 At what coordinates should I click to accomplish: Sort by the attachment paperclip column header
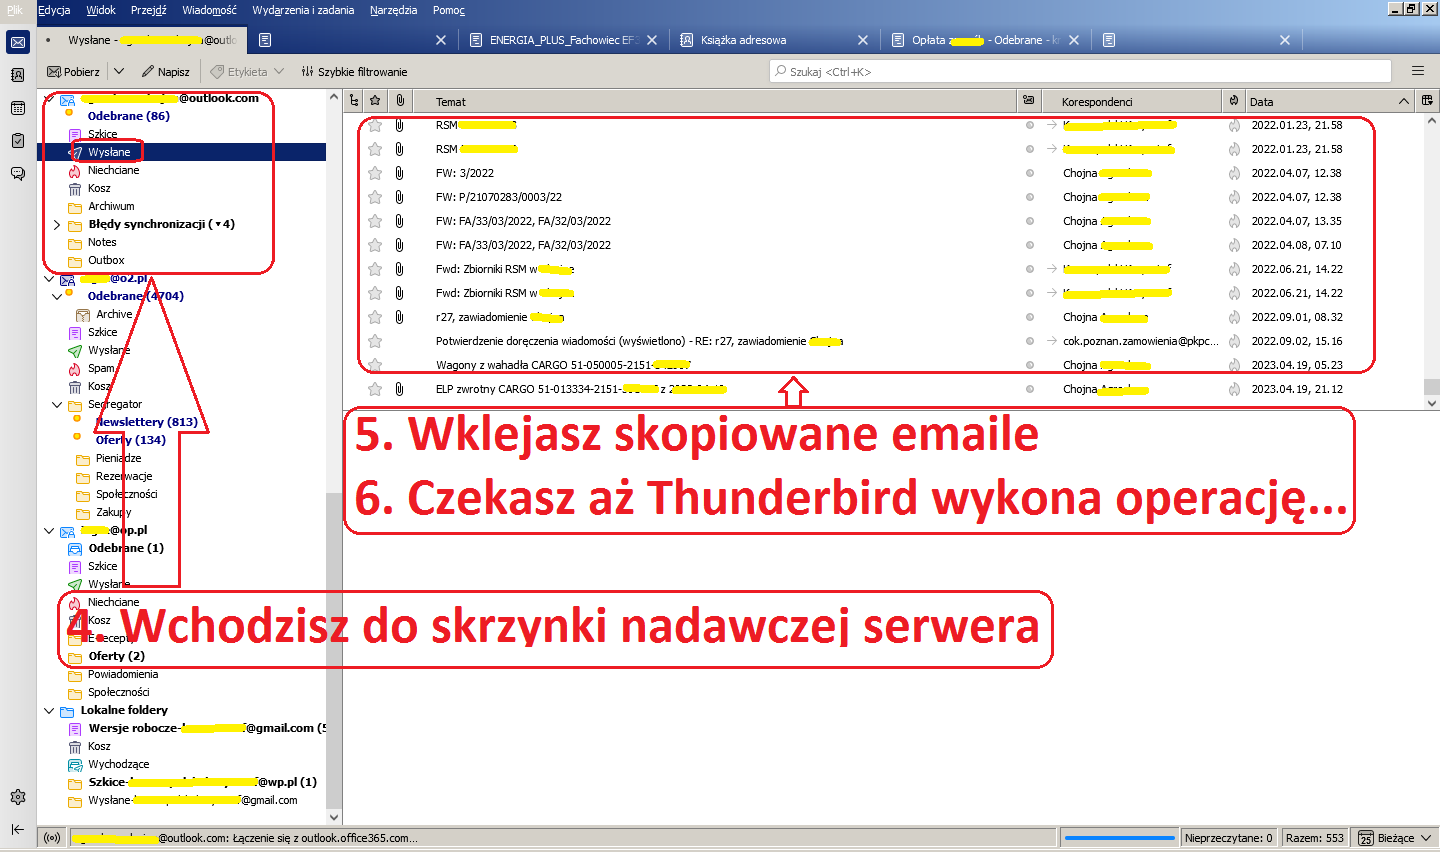pos(400,101)
